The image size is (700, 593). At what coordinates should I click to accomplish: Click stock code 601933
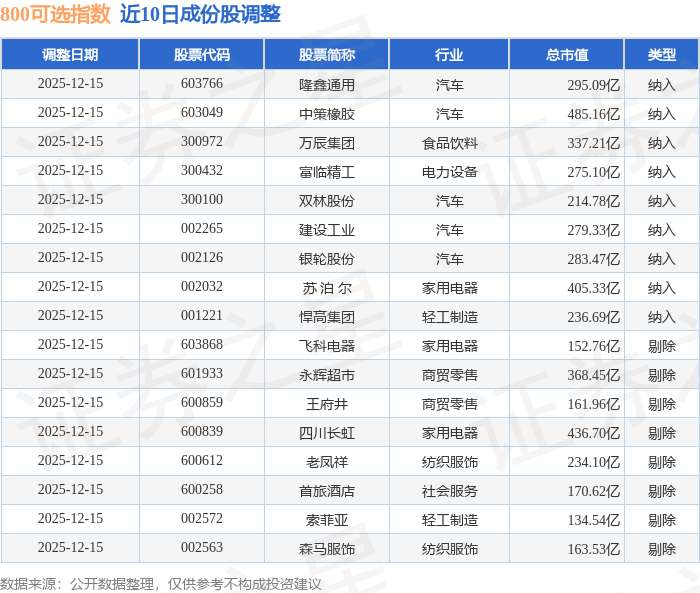pos(202,373)
